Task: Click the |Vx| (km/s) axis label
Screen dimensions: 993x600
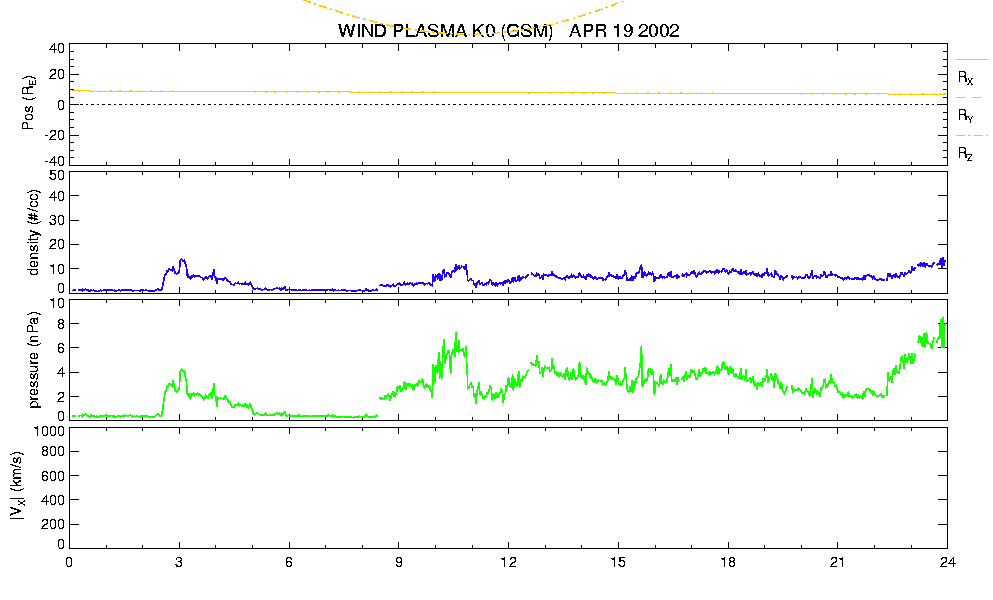Action: [18, 486]
